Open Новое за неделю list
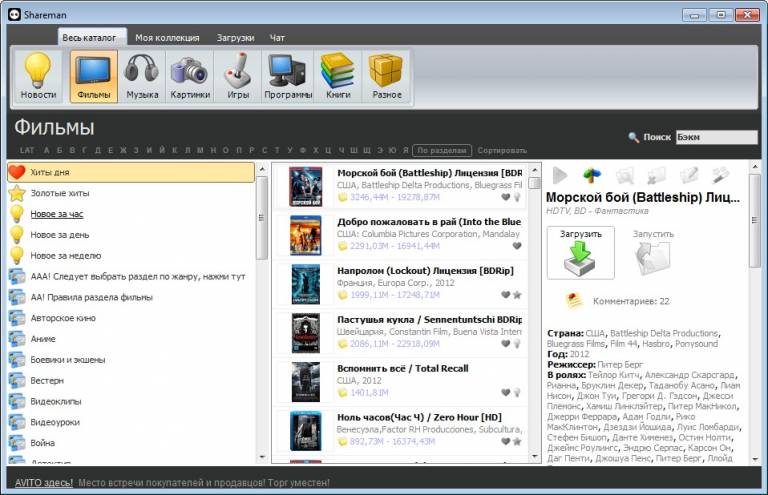Screen dimensions: 768x495 coord(131,256)
